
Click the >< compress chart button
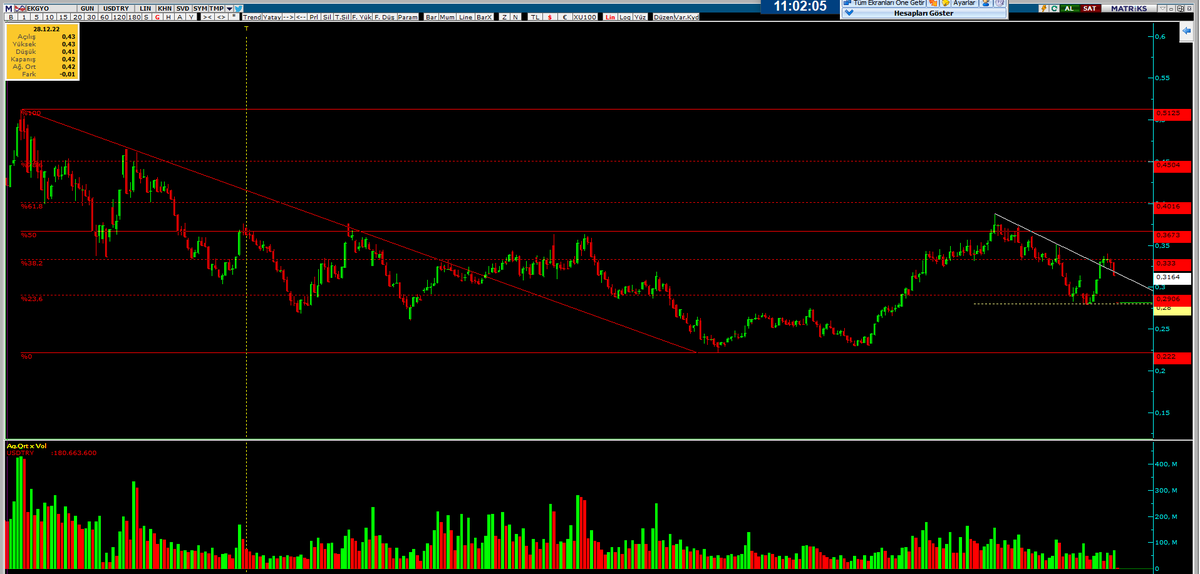point(207,17)
